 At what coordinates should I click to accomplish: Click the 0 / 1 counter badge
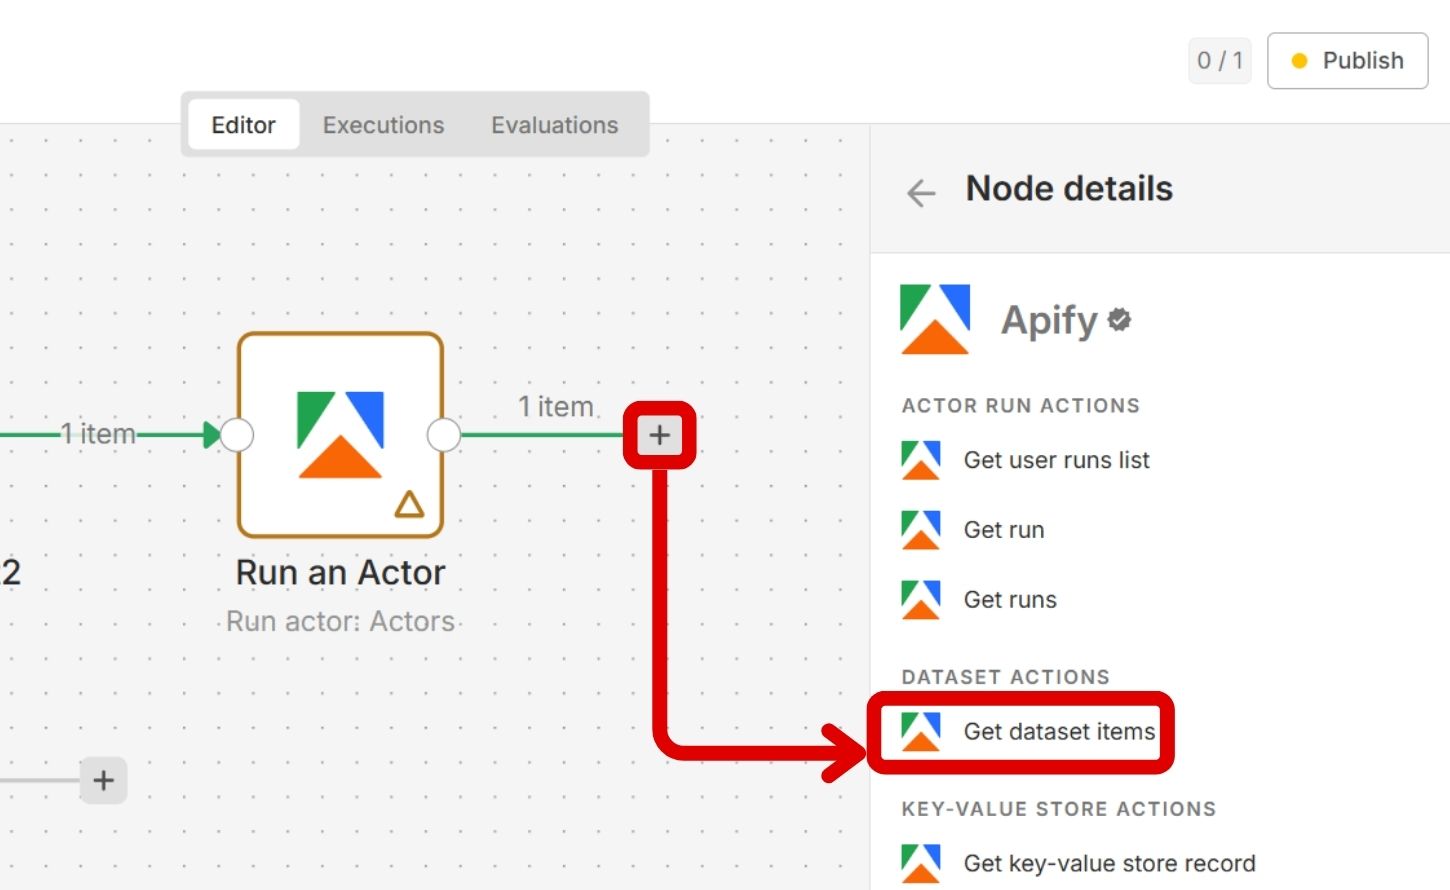(x=1219, y=61)
